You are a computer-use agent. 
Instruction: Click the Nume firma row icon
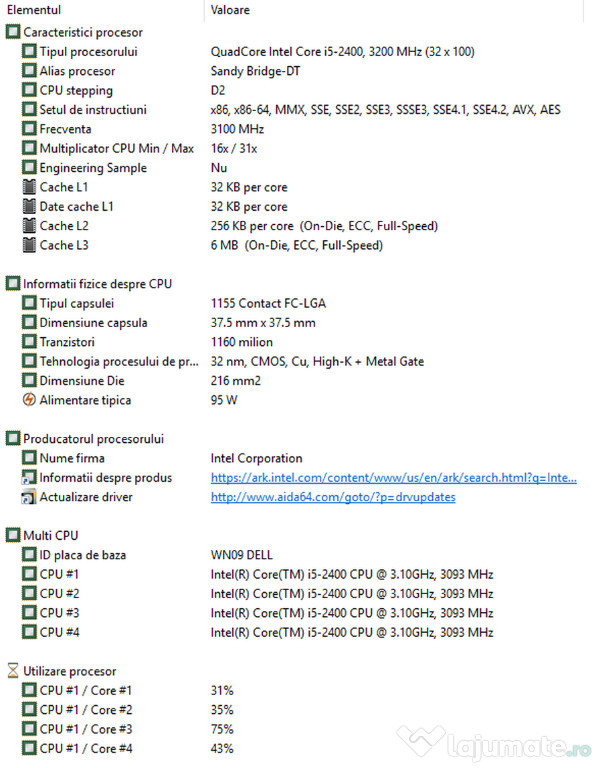point(29,458)
